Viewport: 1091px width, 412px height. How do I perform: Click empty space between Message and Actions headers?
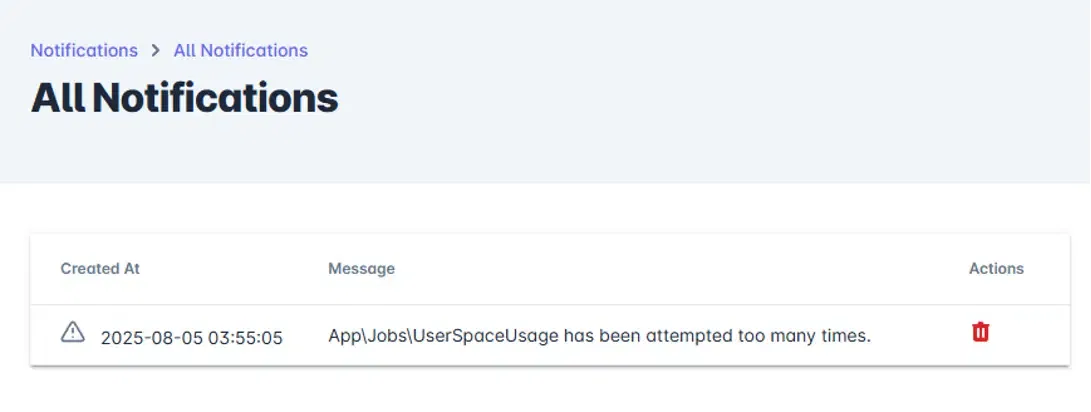coord(680,268)
